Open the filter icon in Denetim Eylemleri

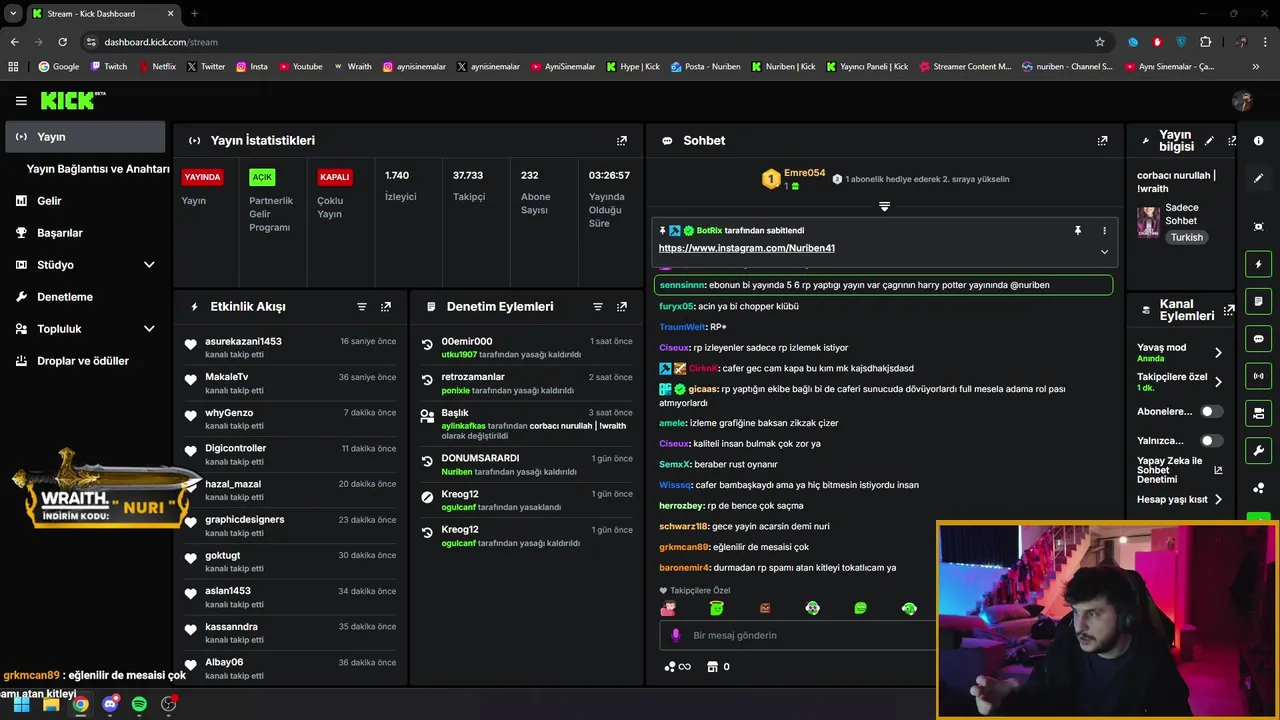pos(598,307)
